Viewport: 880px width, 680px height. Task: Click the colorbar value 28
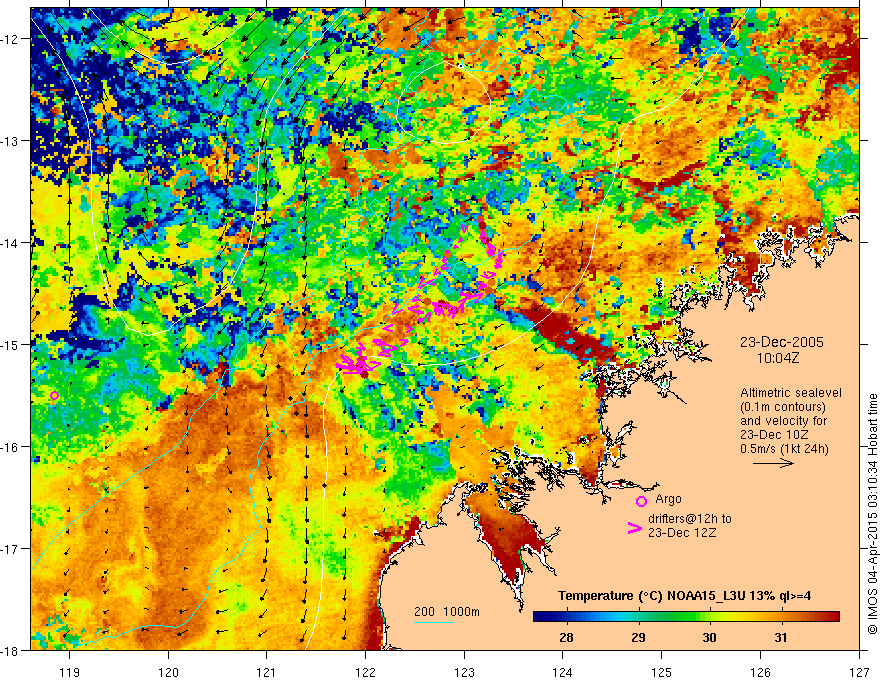click(x=566, y=637)
